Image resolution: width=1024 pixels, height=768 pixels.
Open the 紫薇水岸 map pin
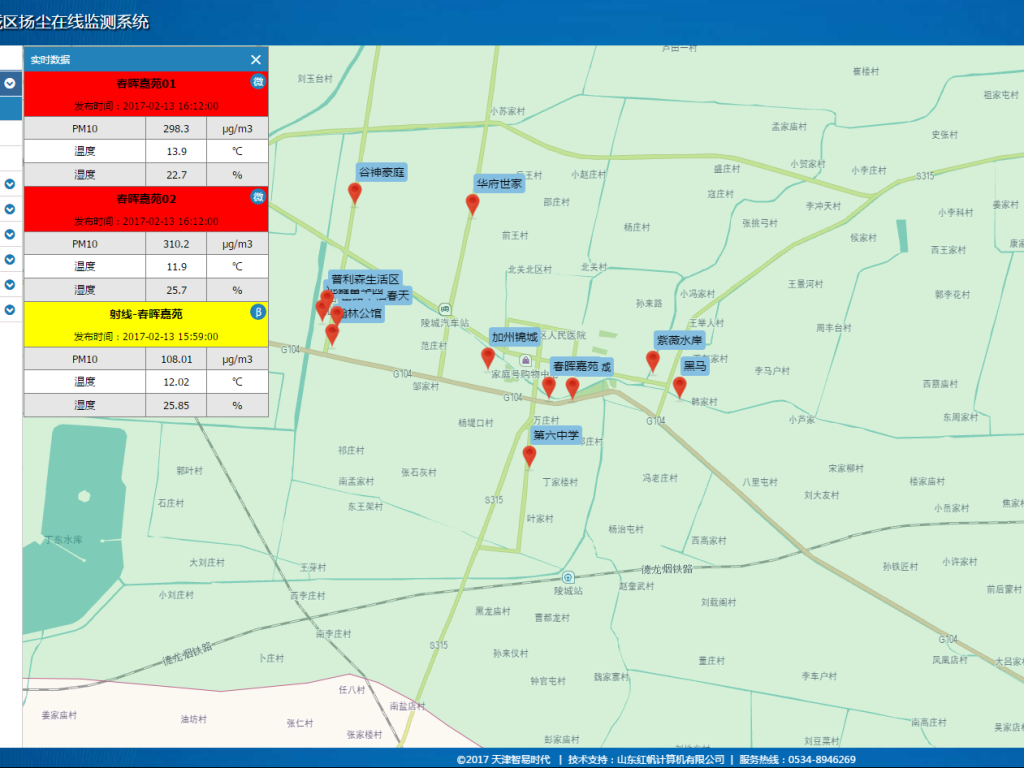tap(653, 360)
